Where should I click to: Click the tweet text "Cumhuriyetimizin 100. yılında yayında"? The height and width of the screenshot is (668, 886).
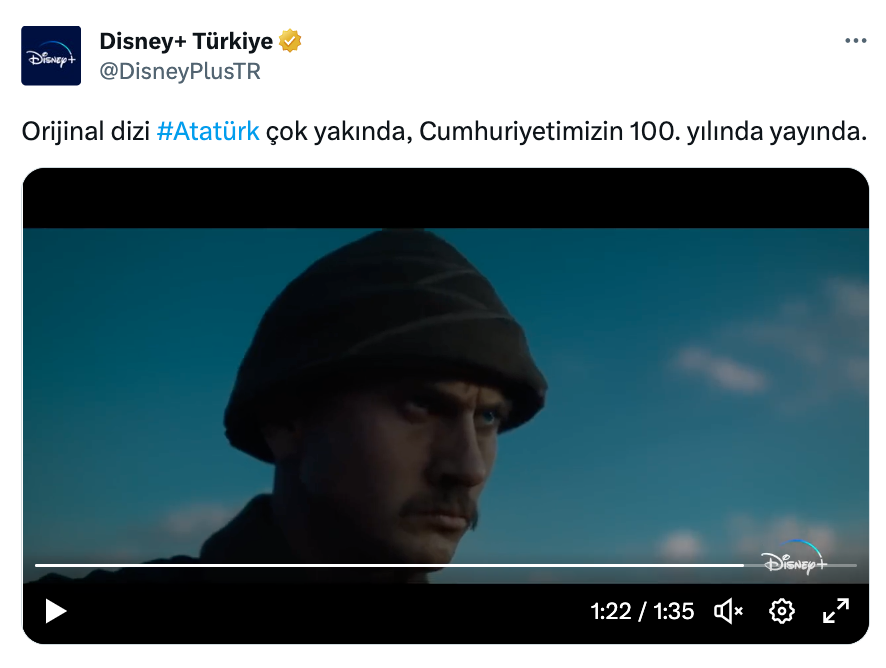click(642, 132)
